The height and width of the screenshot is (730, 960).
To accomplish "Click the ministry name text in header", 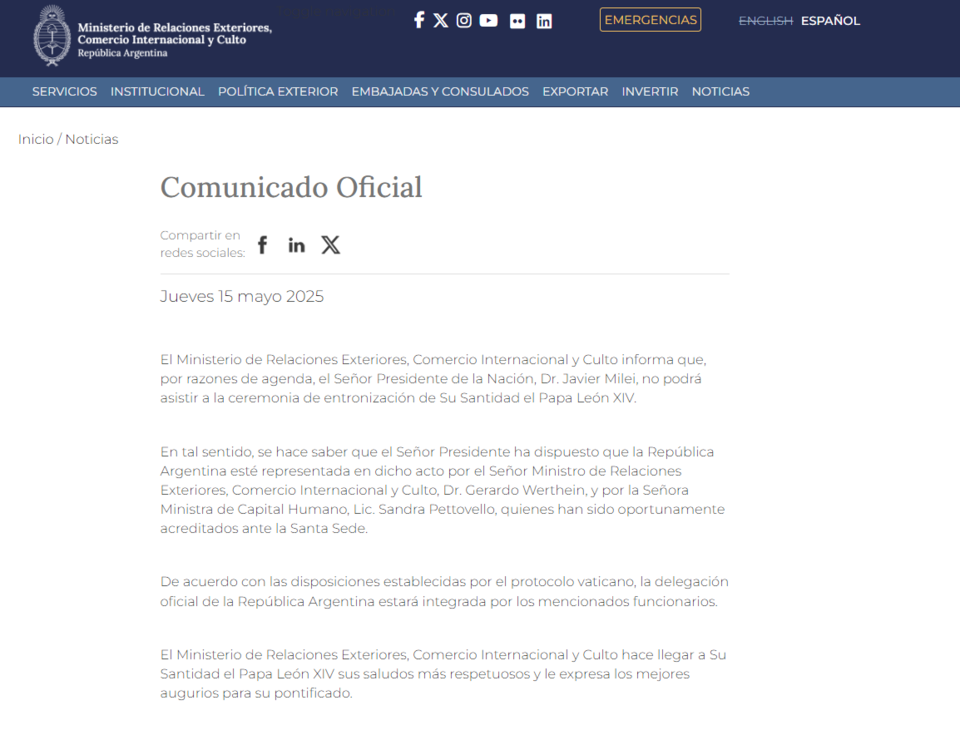I will (174, 34).
